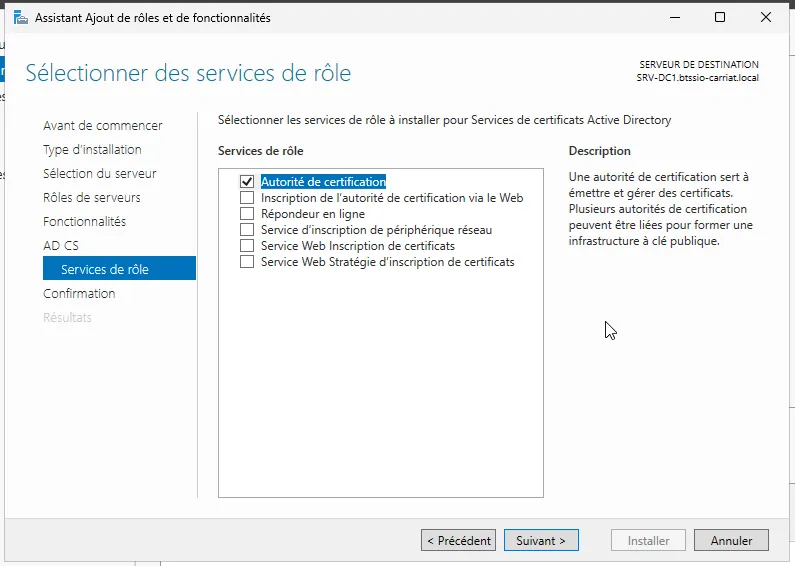The image size is (795, 566).
Task: Close the wizard with the X icon
Action: (x=766, y=18)
